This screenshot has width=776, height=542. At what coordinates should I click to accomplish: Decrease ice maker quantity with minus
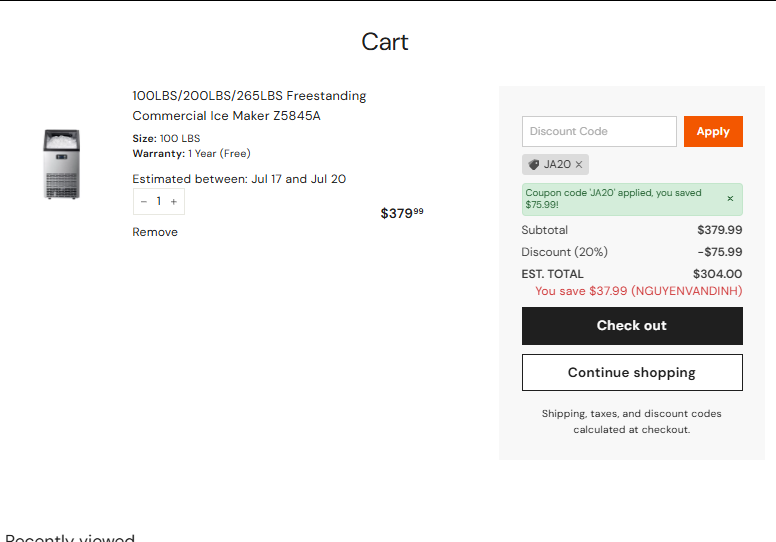[144, 201]
